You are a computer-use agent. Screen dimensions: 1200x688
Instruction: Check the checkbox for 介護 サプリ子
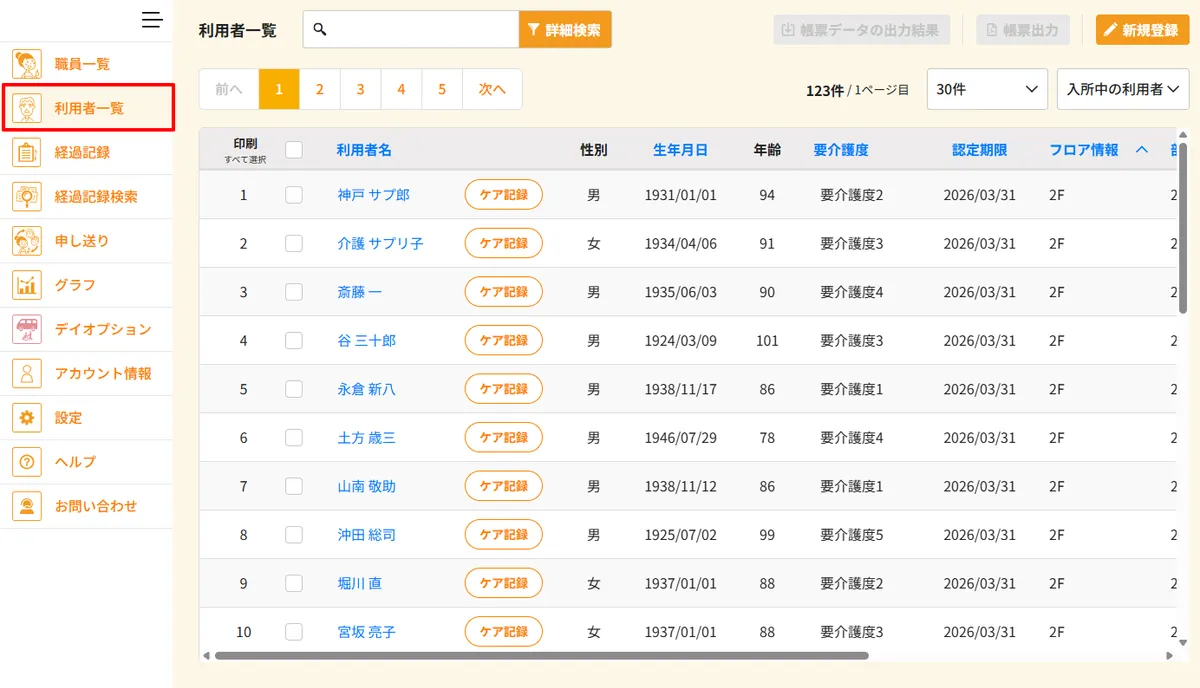click(294, 243)
